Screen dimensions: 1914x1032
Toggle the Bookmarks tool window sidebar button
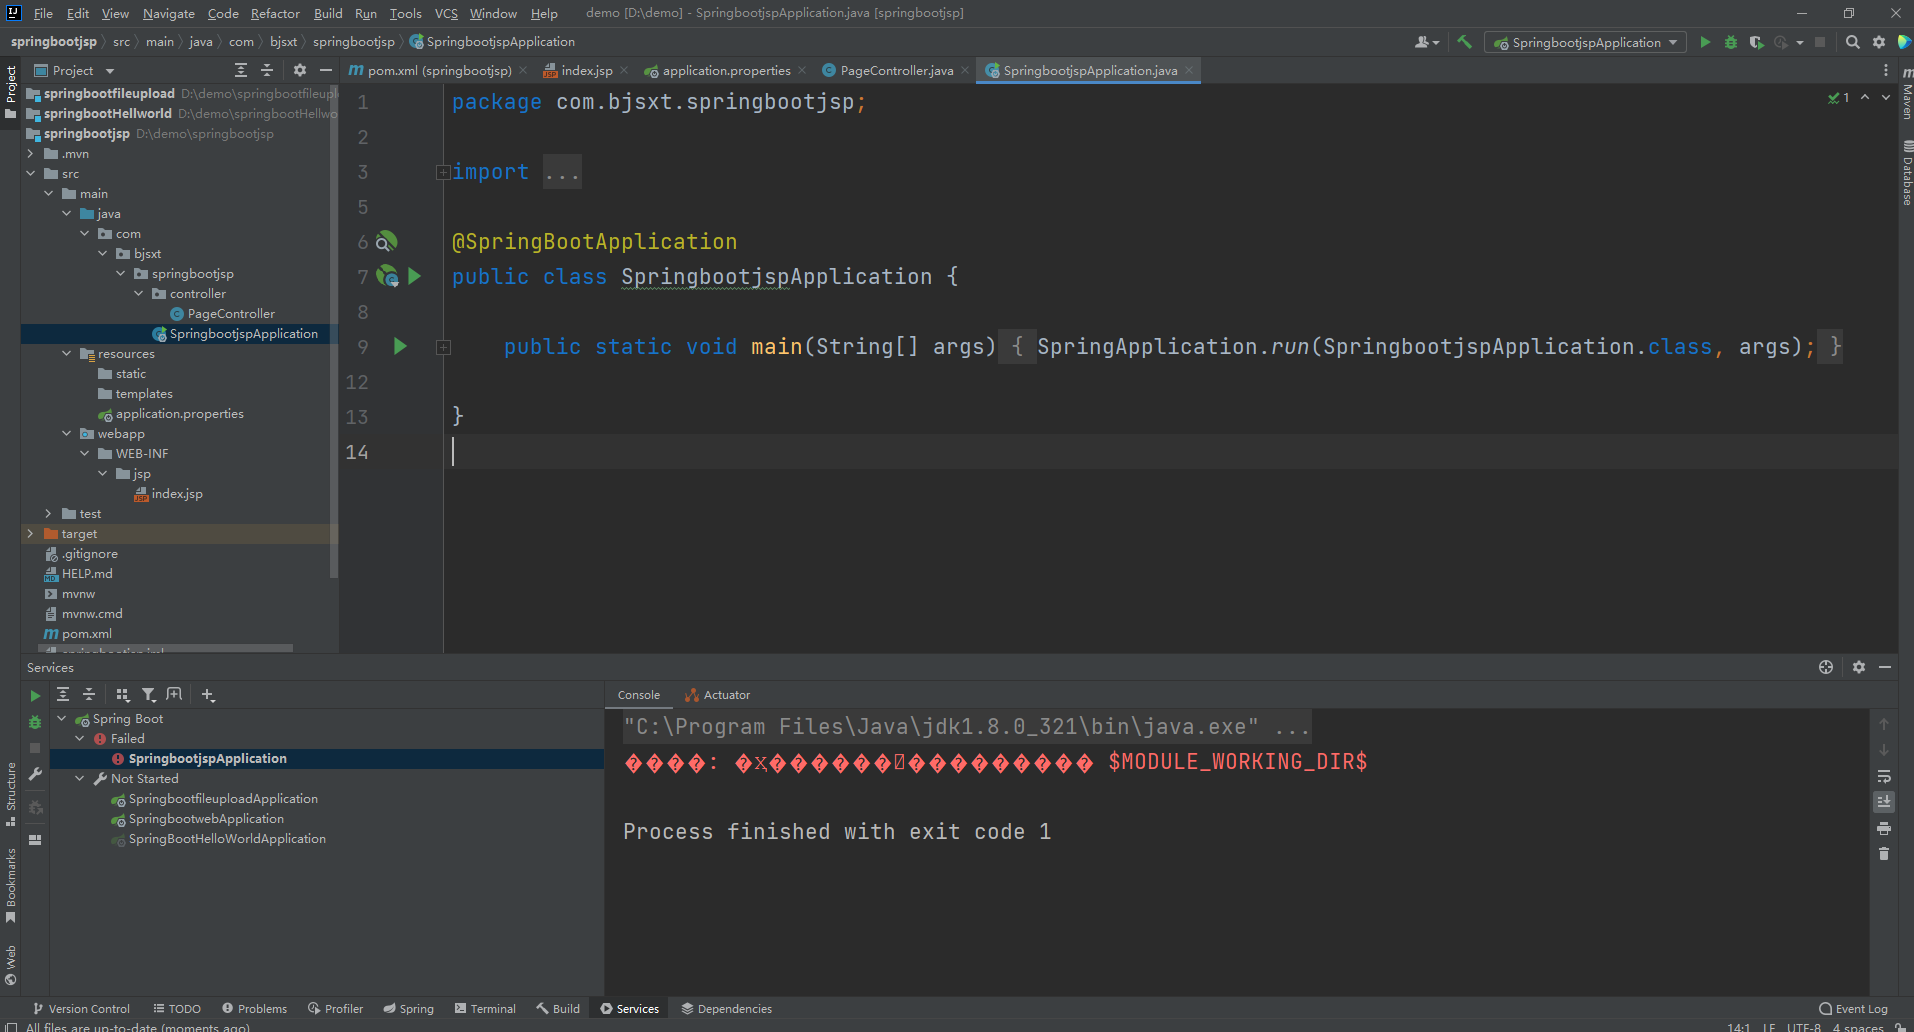[x=11, y=886]
